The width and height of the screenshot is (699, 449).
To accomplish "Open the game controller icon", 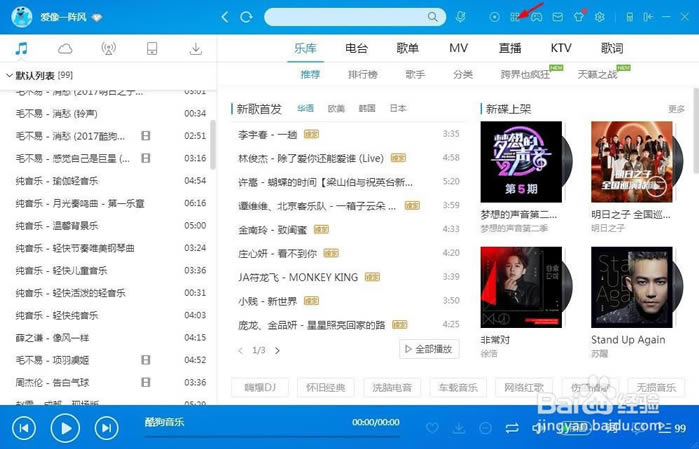I will click(x=536, y=17).
